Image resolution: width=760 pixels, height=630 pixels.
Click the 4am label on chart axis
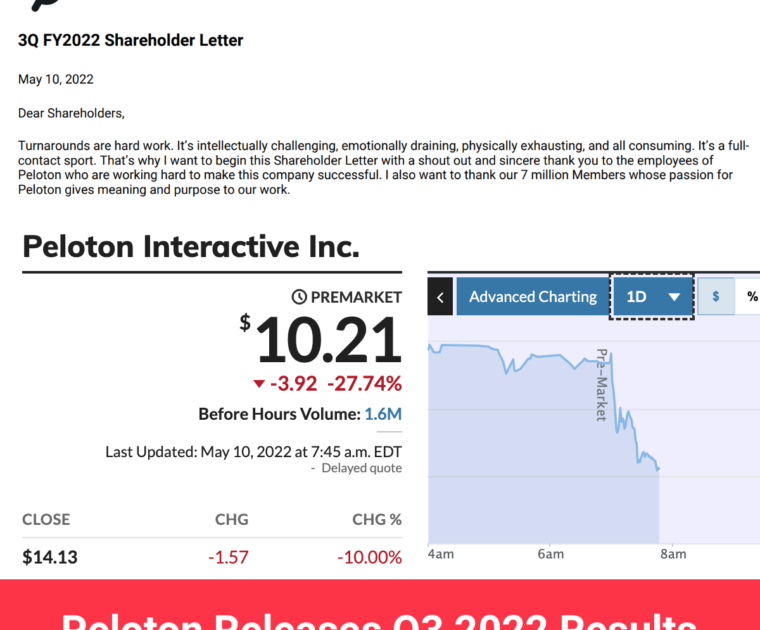[x=441, y=554]
